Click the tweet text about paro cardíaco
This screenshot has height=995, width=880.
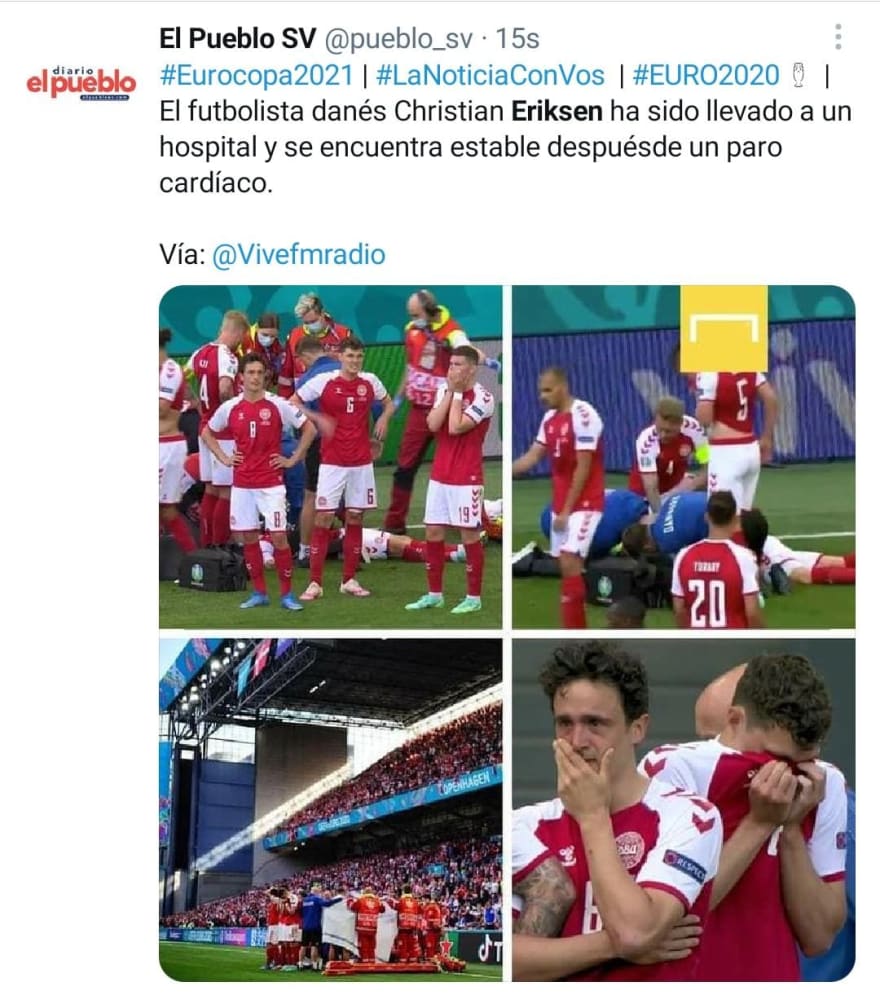505,147
